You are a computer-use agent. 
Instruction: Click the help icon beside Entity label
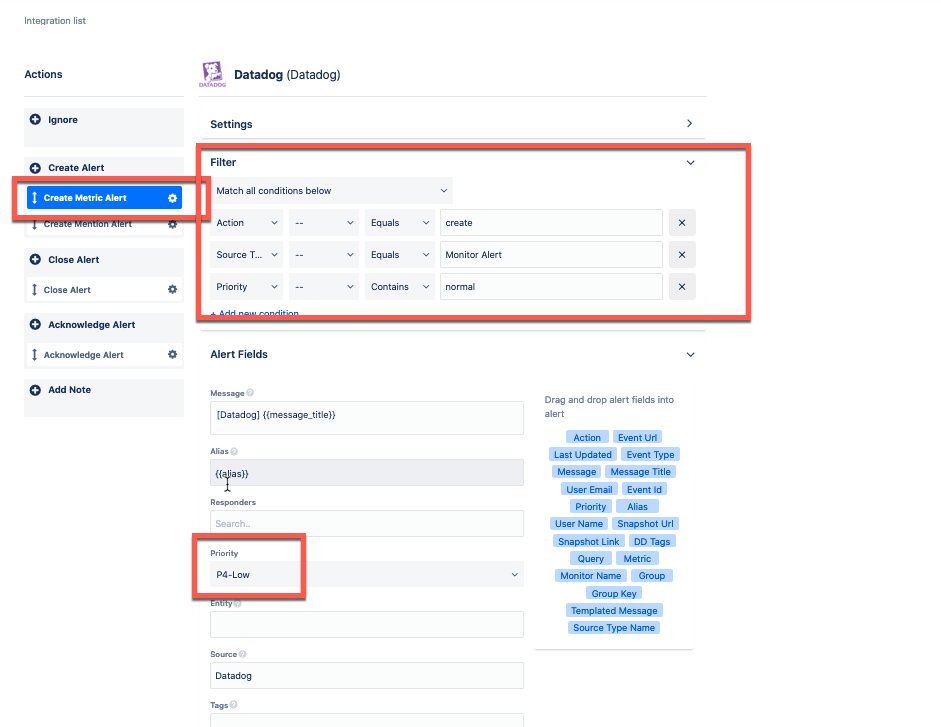(x=238, y=603)
